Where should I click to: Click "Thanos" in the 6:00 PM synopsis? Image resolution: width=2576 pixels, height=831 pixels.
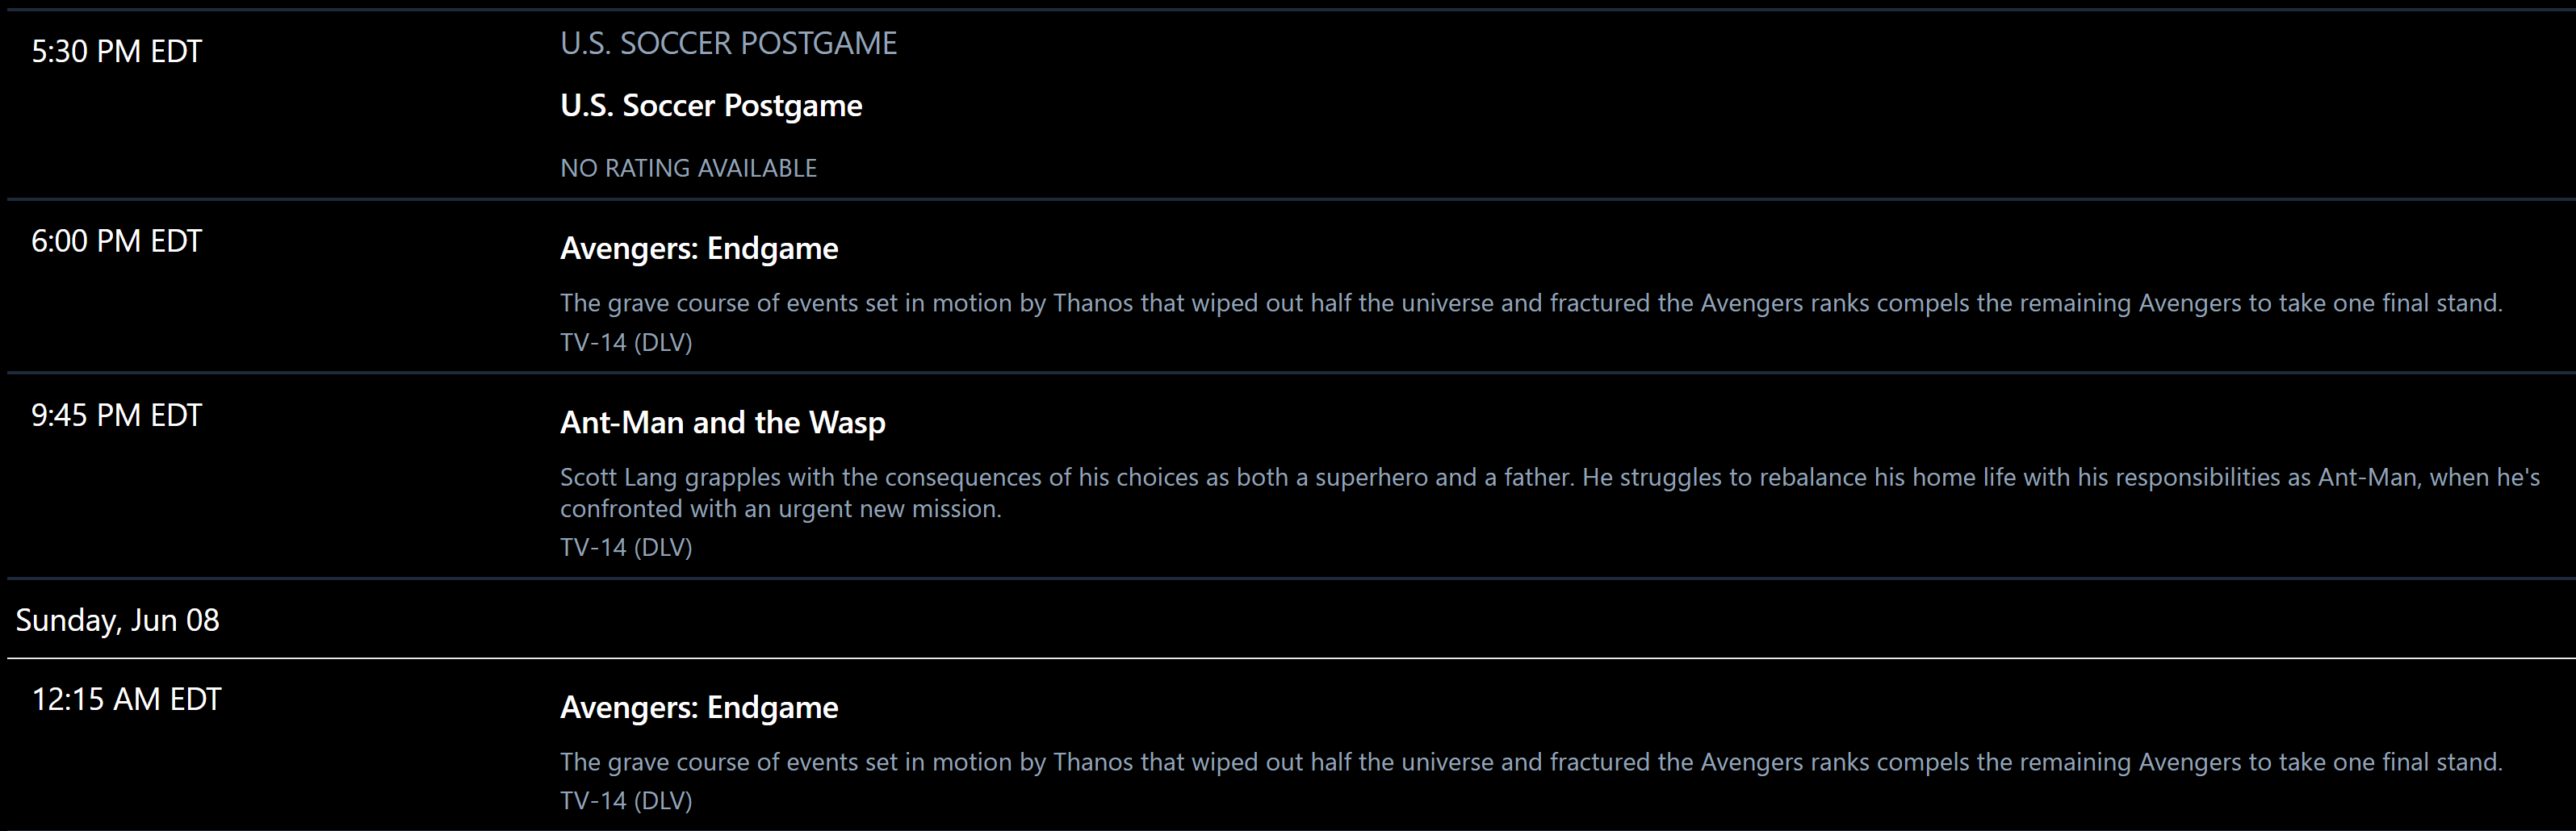tap(1093, 303)
